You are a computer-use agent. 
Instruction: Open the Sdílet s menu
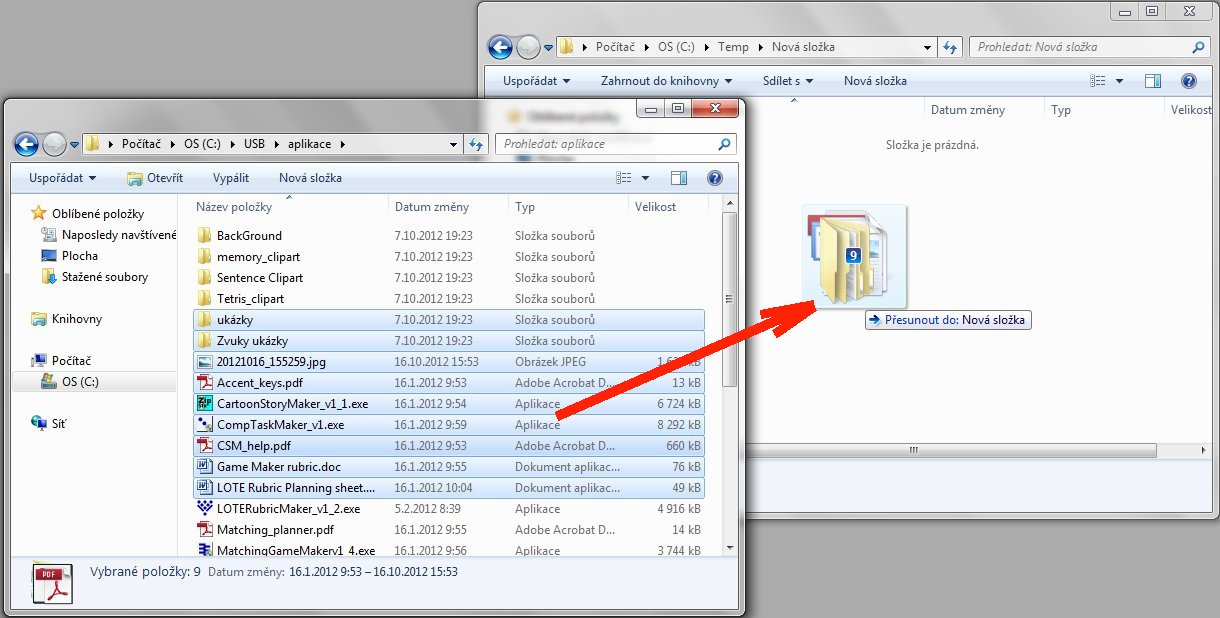787,81
